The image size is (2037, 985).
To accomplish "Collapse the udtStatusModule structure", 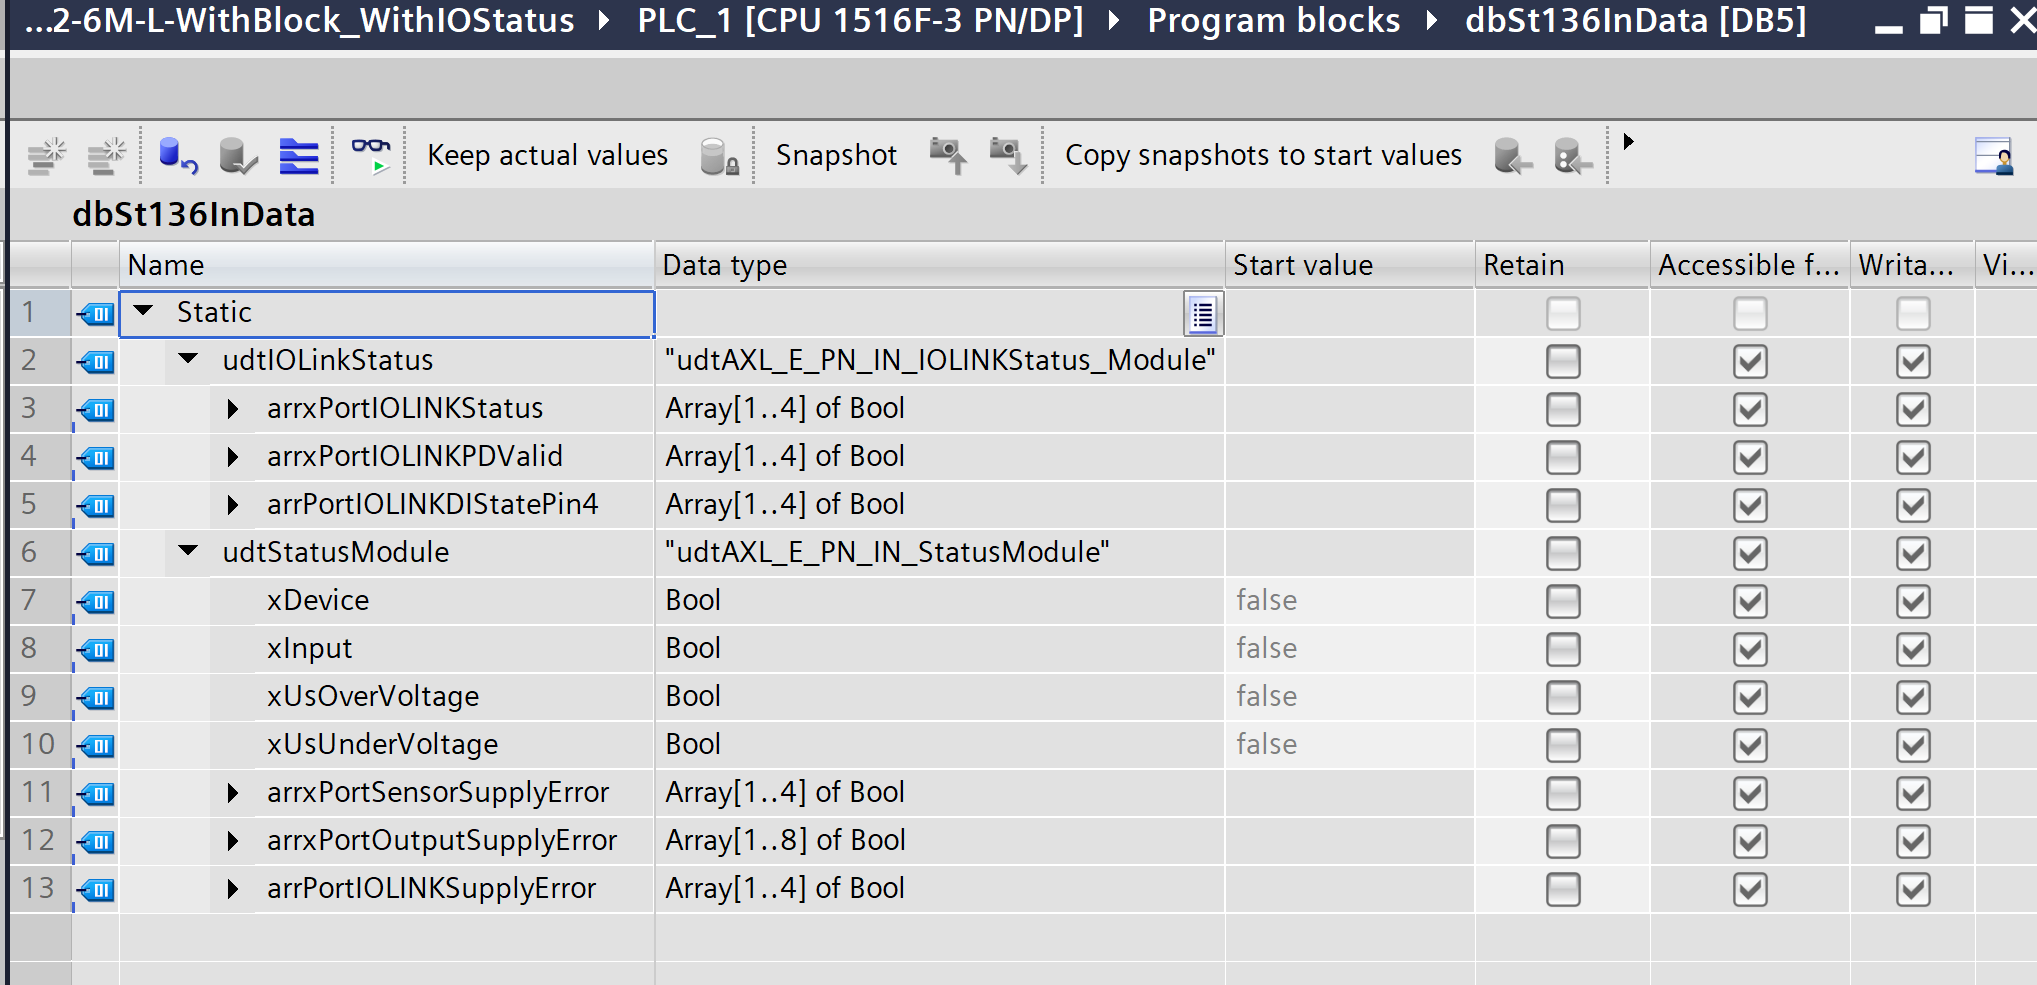I will point(188,551).
